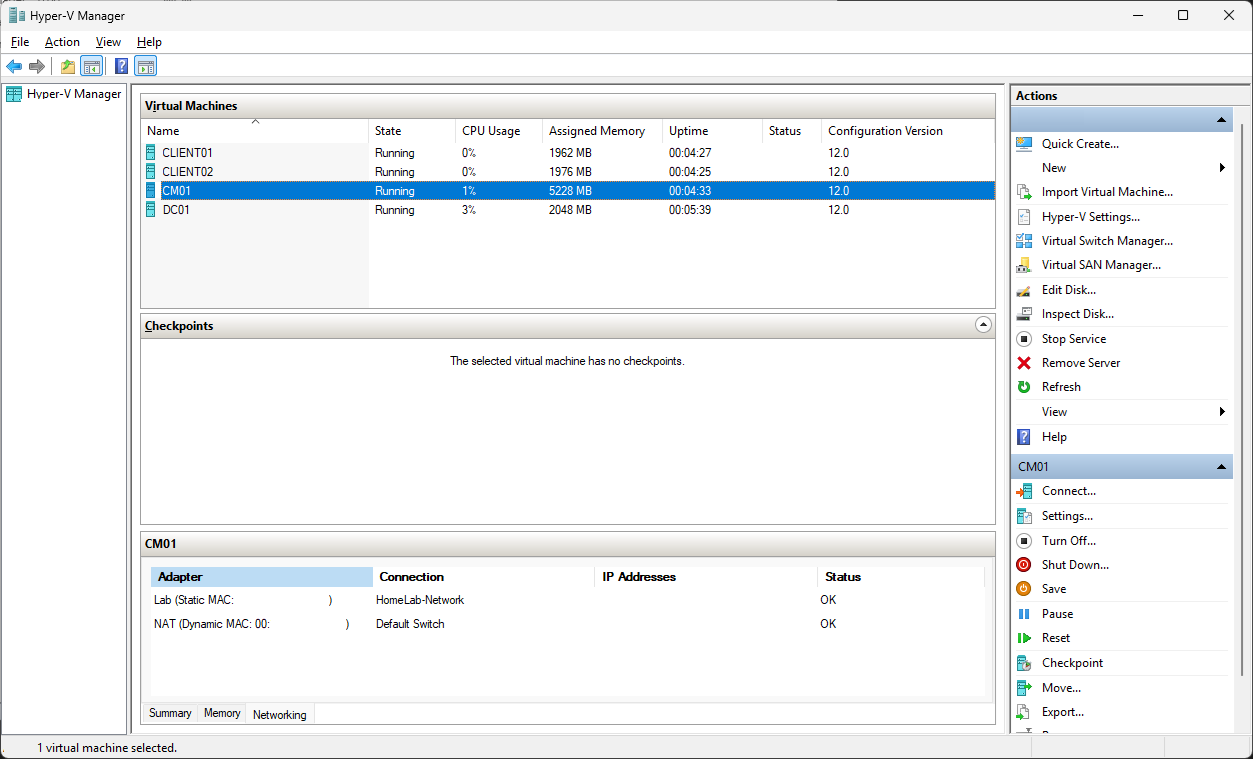Click the Virtual SAN Manager icon
Viewport: 1253px width, 759px height.
pos(1024,265)
